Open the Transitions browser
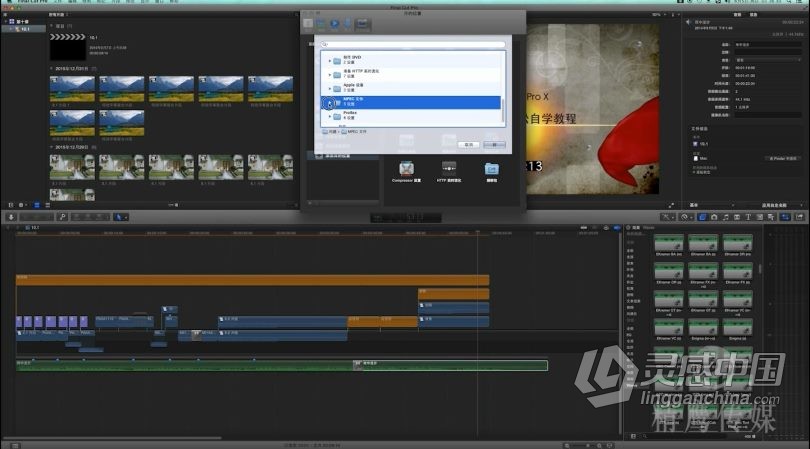This screenshot has width=810, height=449. pyautogui.click(x=737, y=217)
